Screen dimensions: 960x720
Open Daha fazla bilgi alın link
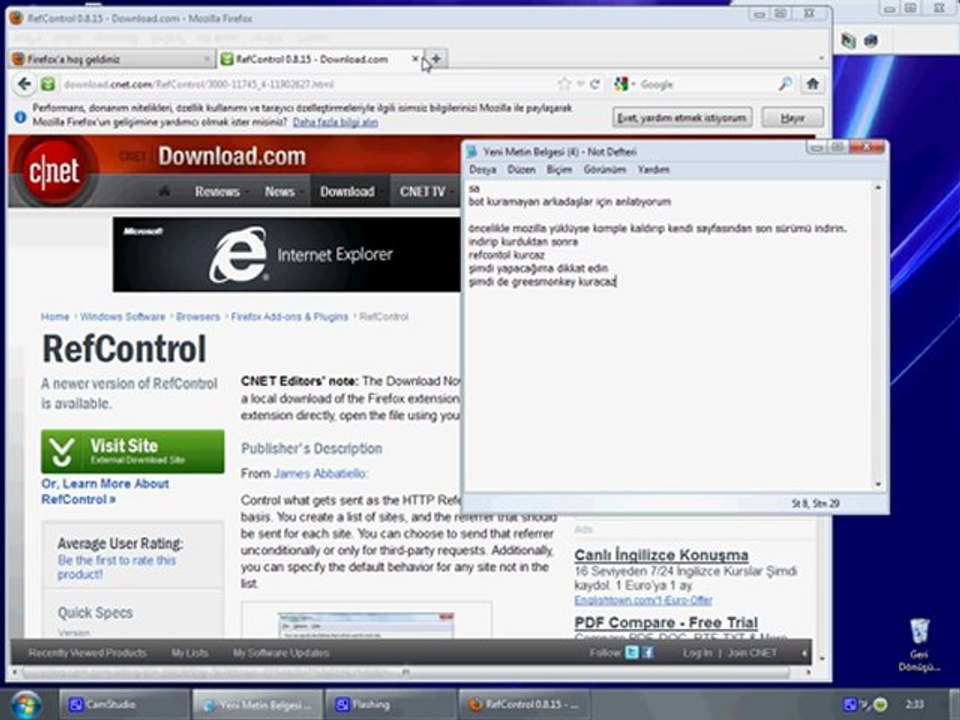(335, 122)
